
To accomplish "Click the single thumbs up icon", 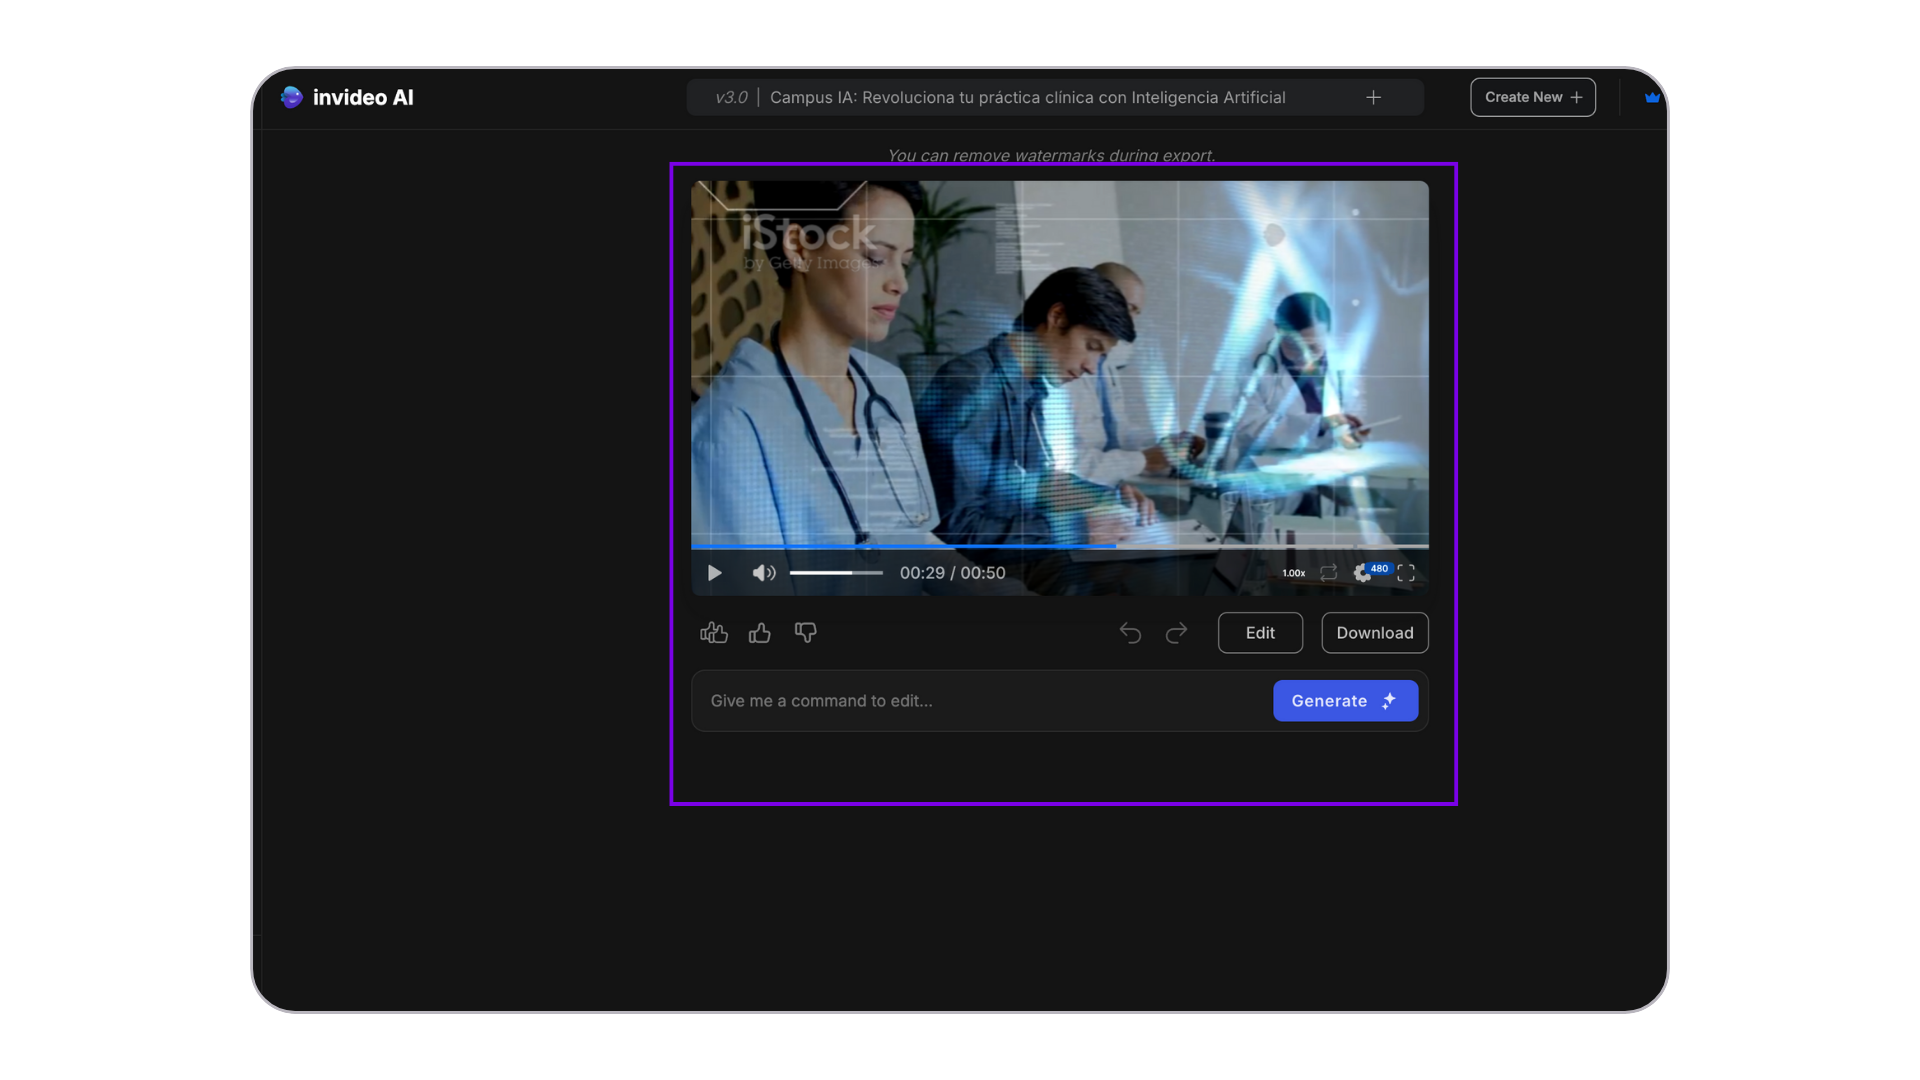I will (x=760, y=633).
